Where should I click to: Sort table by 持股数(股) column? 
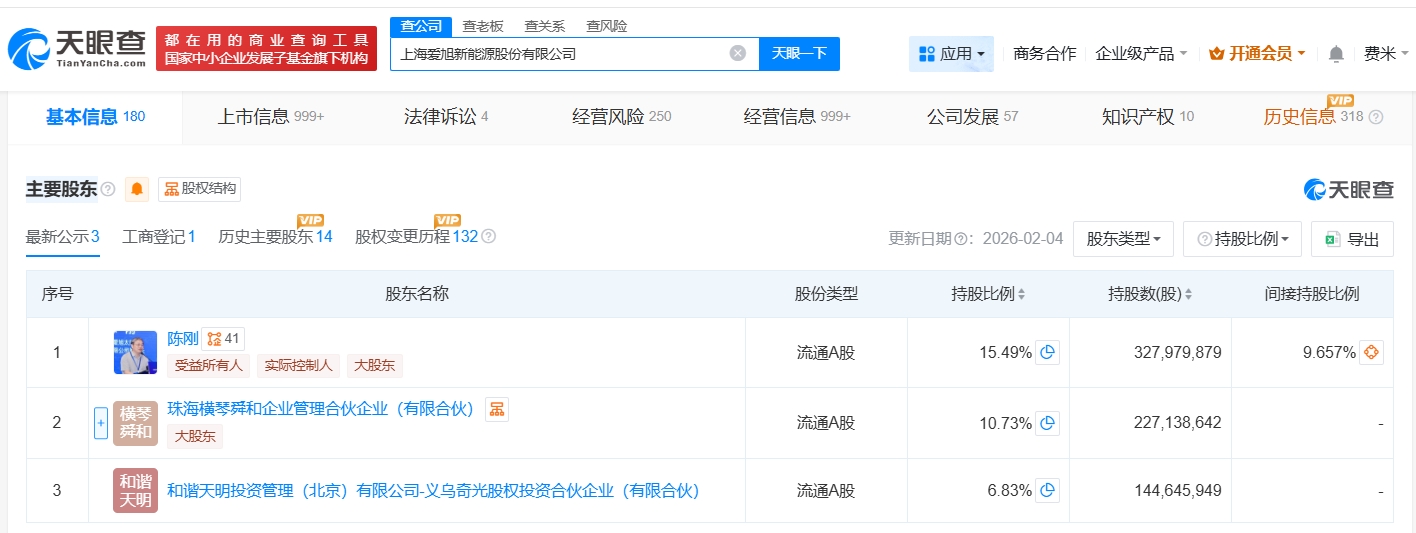click(x=1150, y=294)
